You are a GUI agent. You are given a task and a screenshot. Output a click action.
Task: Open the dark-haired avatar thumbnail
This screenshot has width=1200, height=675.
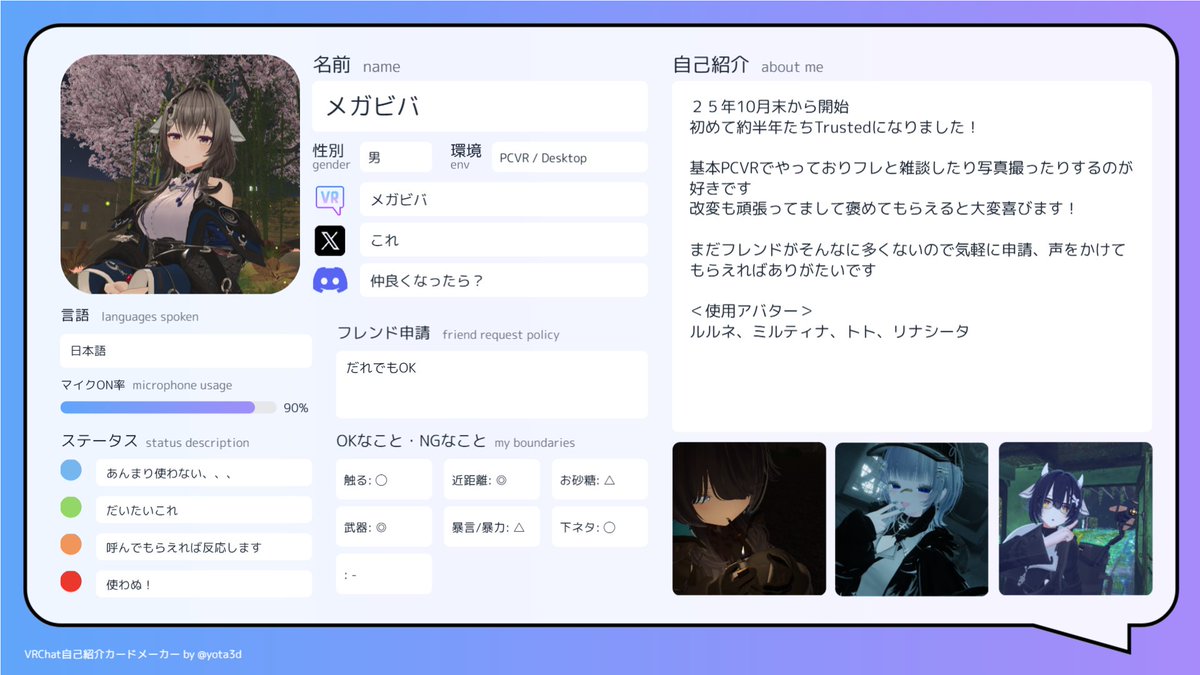(x=749, y=518)
